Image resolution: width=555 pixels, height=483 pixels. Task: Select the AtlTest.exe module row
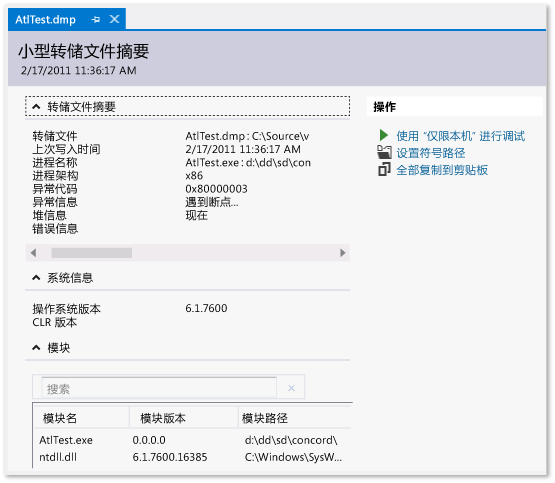point(193,440)
